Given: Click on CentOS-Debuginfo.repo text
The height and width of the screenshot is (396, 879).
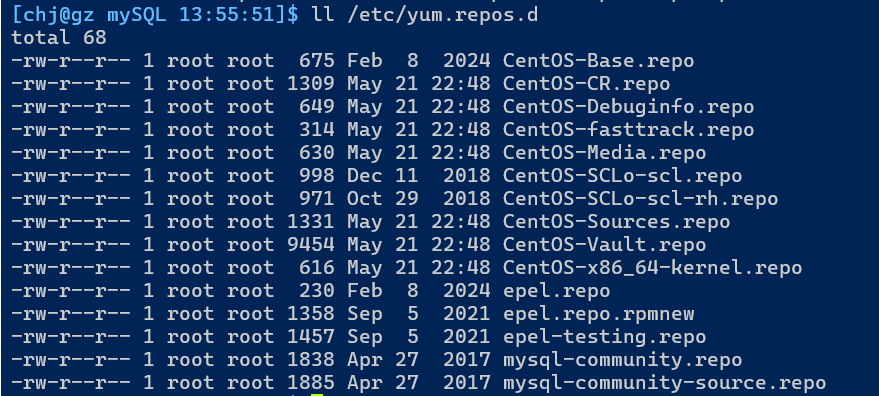Looking at the screenshot, I should point(628,107).
